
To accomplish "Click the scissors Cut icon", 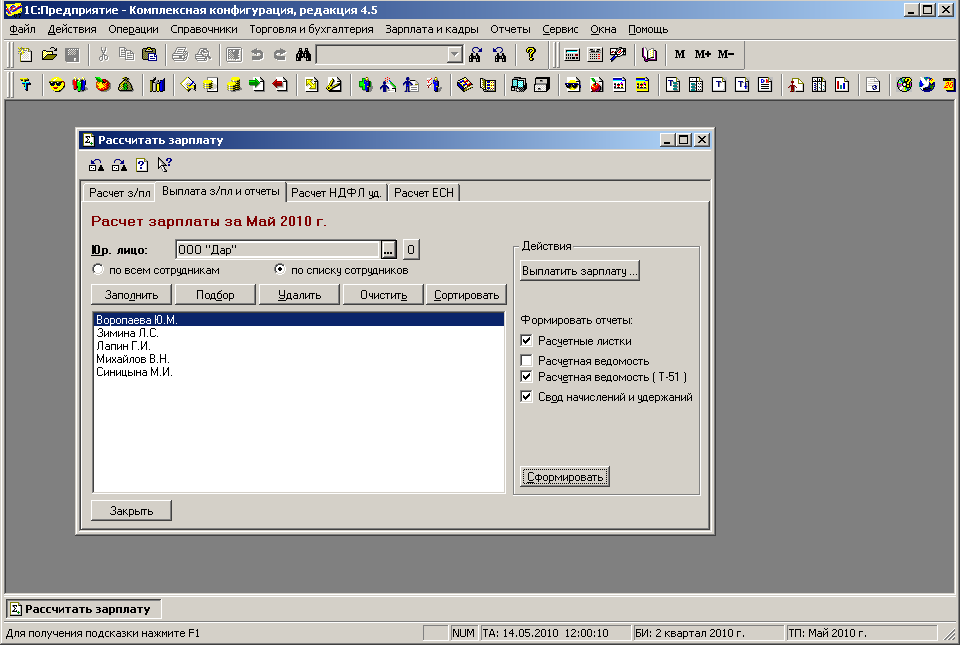I will (103, 54).
